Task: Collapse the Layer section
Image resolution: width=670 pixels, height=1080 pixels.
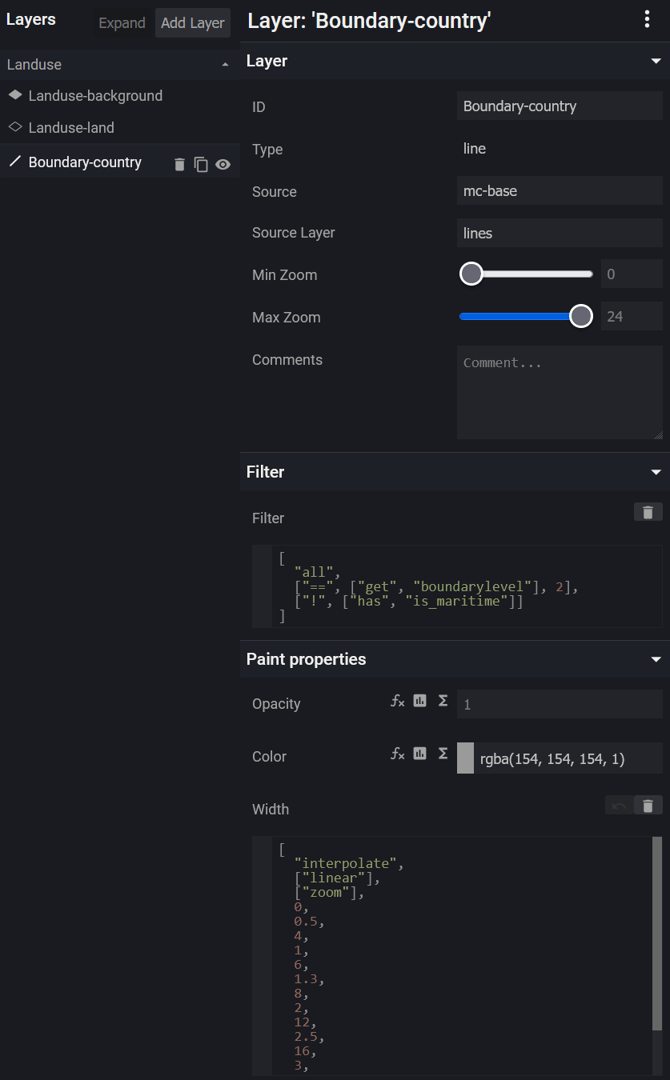Action: [x=656, y=61]
